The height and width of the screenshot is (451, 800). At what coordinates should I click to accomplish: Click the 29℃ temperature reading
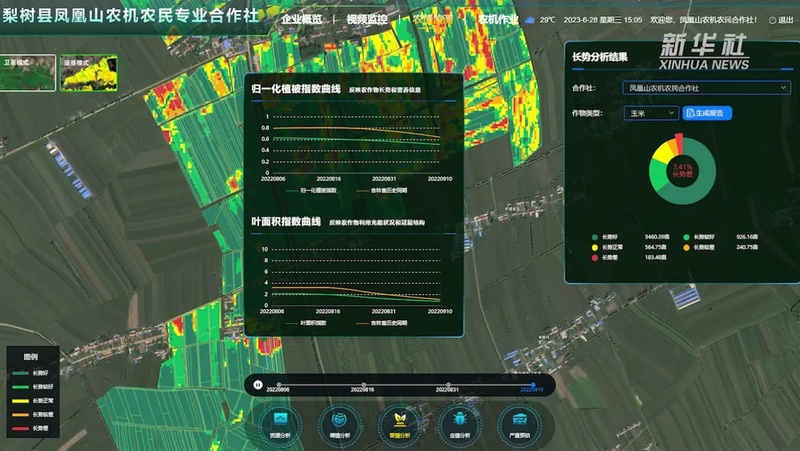click(x=547, y=20)
